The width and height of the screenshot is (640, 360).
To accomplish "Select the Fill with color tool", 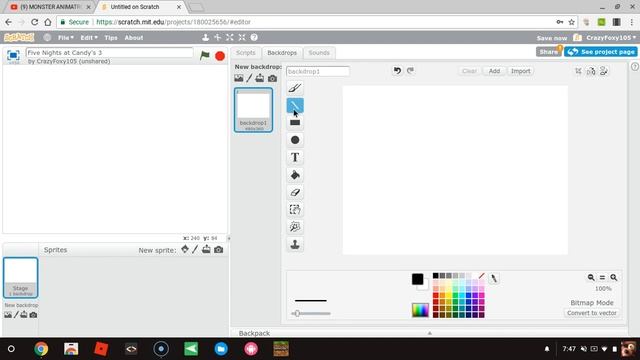I will 295,175.
